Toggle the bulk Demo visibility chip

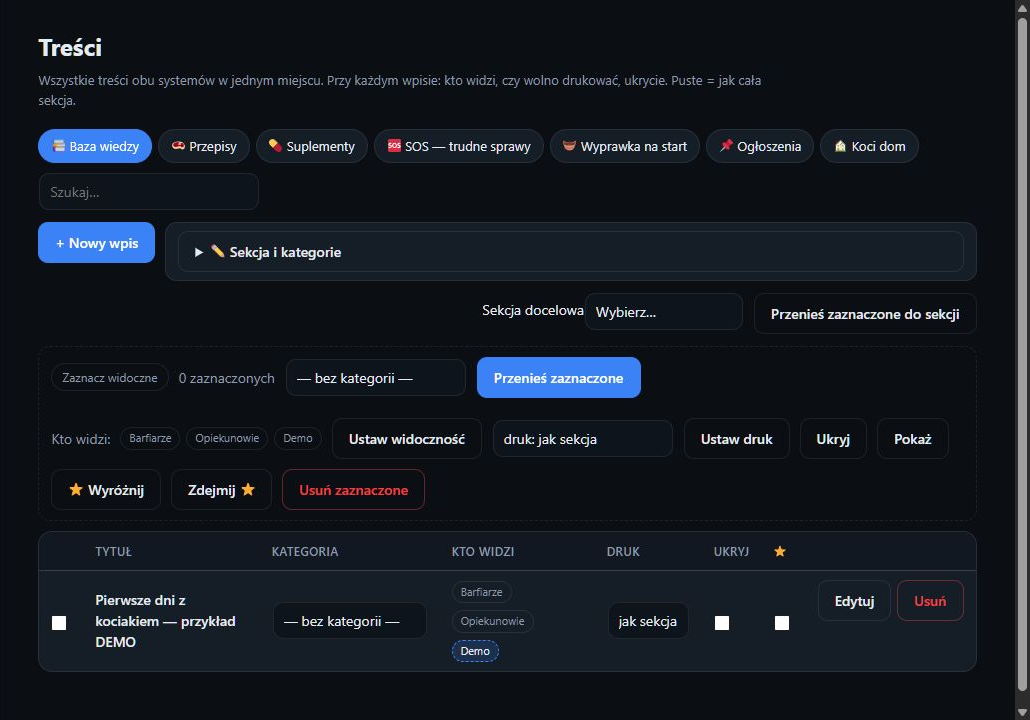pos(298,438)
